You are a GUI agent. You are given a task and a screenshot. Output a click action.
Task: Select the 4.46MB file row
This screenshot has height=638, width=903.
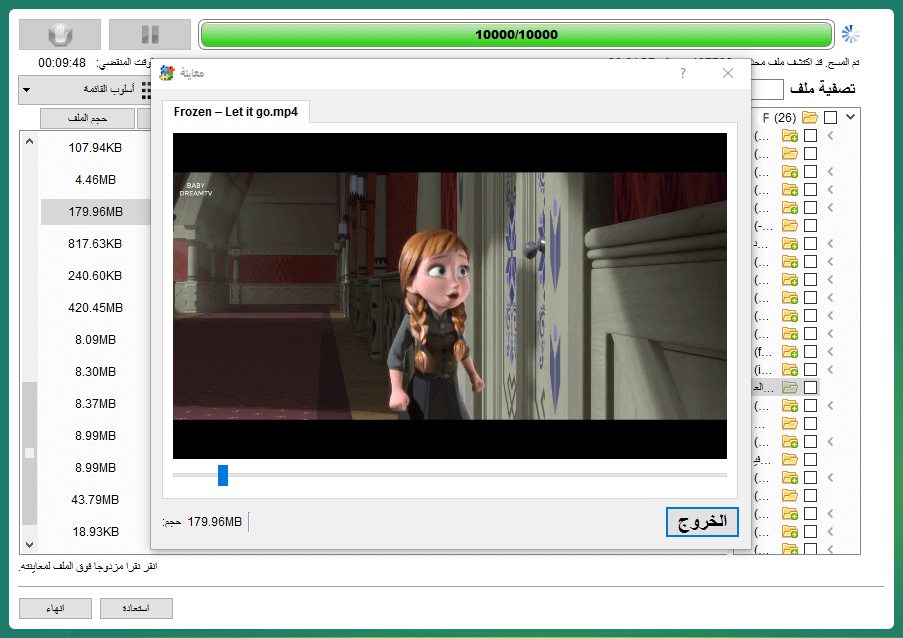pos(95,180)
